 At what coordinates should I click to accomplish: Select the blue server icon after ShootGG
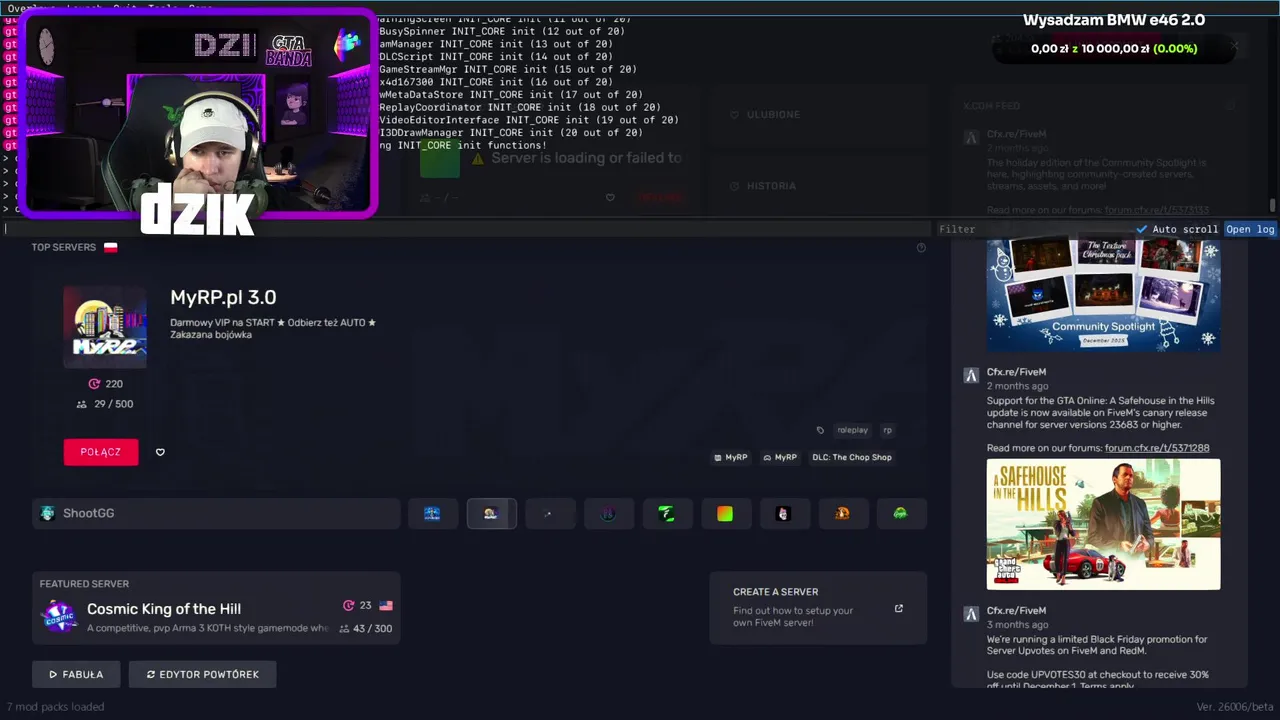pos(432,513)
